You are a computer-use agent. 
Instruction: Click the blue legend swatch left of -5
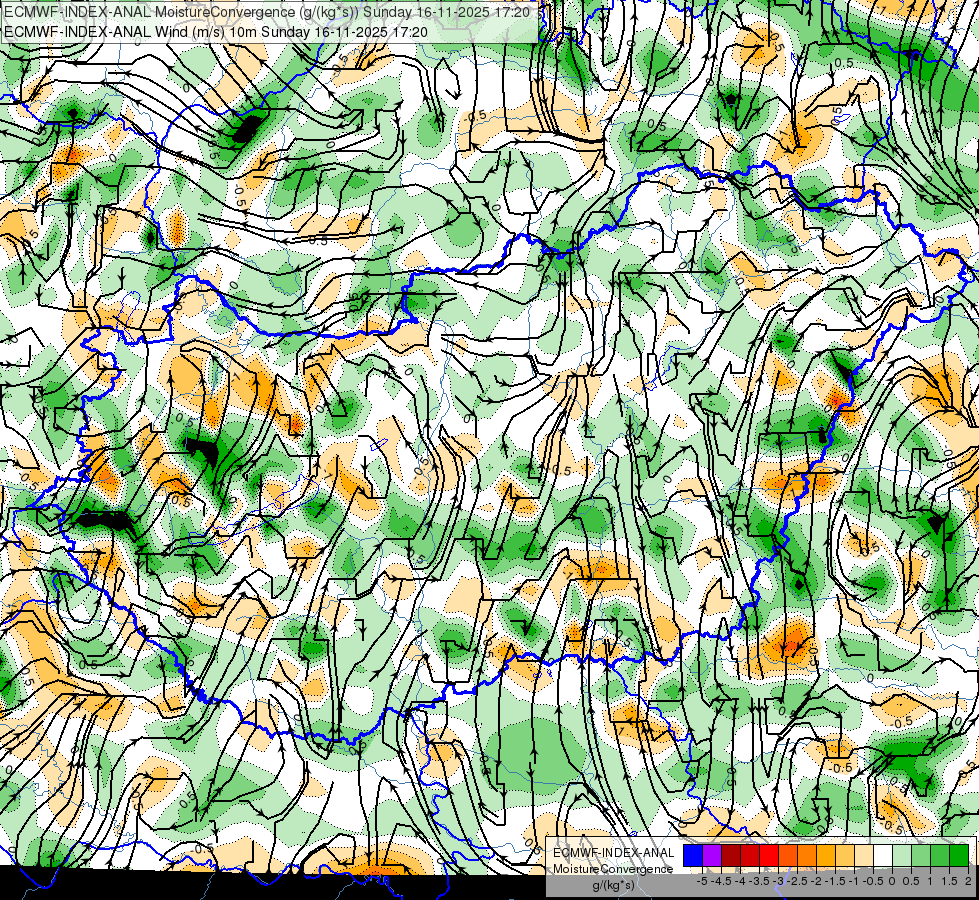point(693,856)
